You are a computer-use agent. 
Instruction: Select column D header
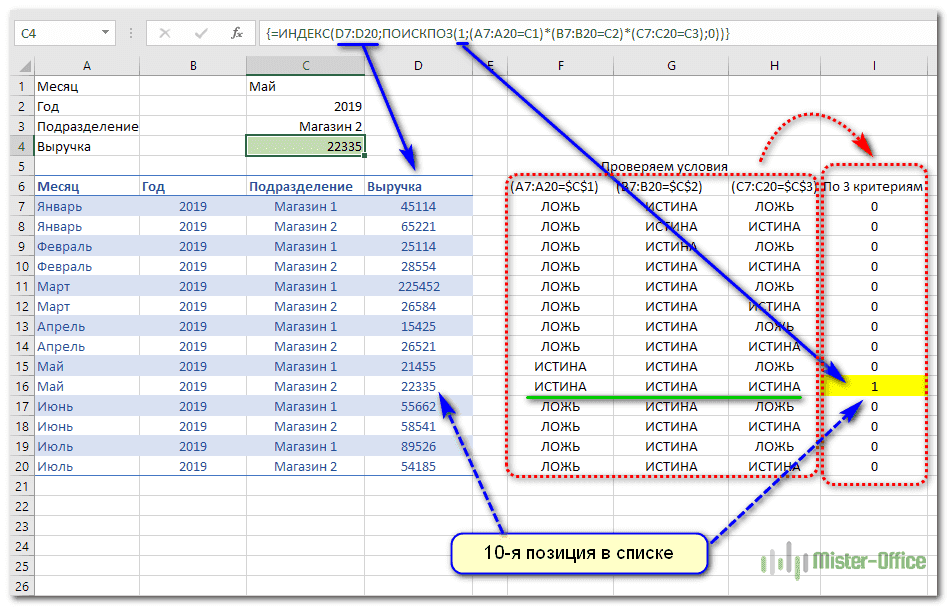click(x=418, y=66)
